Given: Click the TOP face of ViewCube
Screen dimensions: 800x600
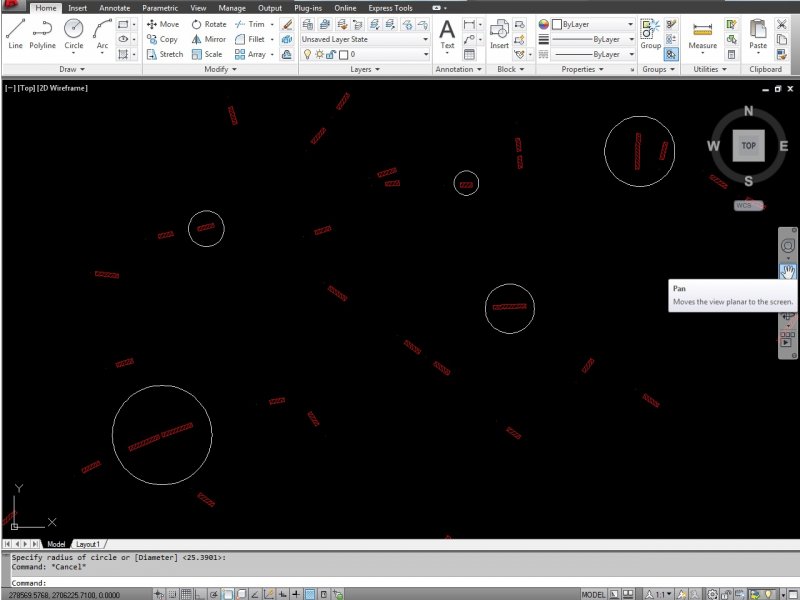Looking at the screenshot, I should tap(748, 146).
